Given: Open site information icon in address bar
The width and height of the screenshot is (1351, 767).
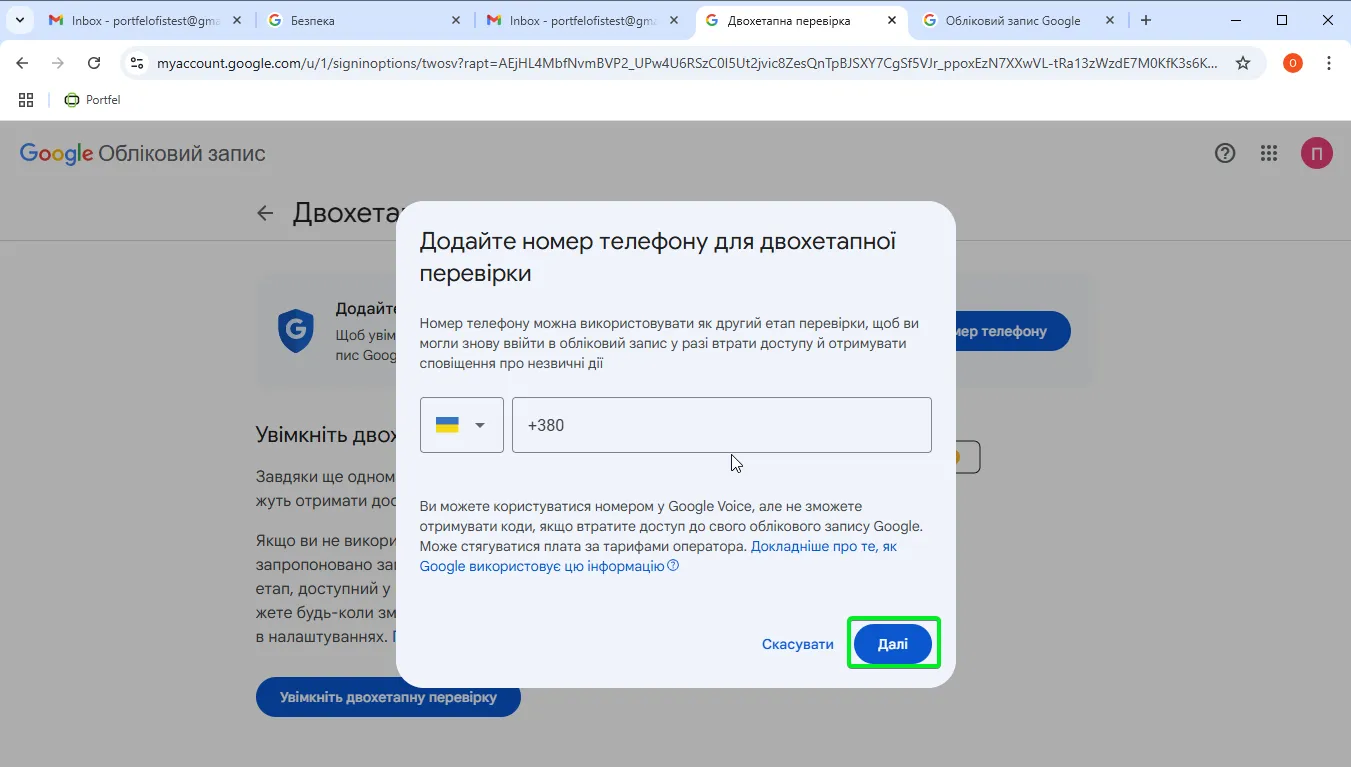Looking at the screenshot, I should [x=138, y=63].
